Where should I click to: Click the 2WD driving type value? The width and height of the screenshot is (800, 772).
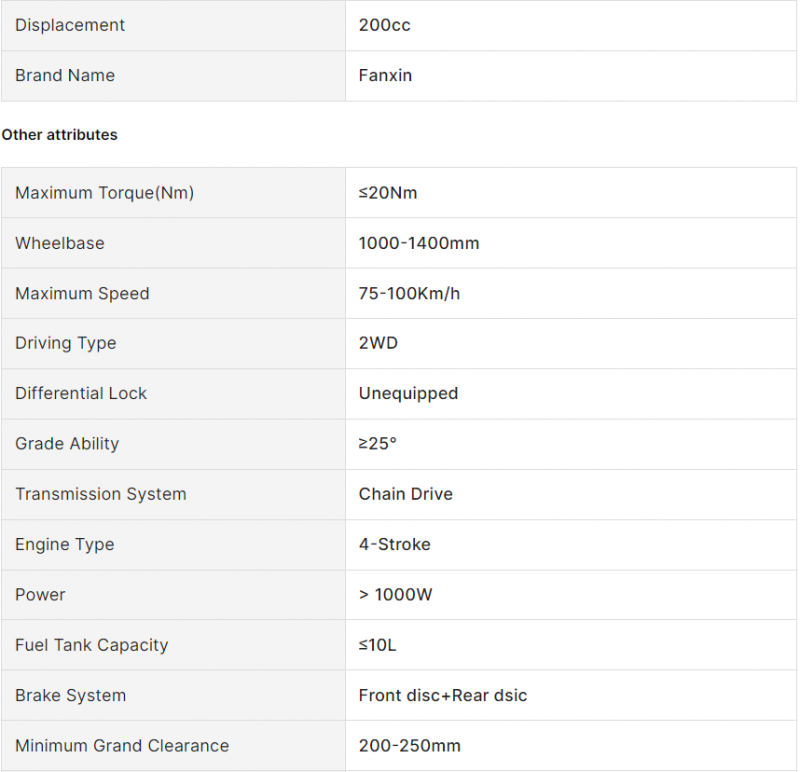pyautogui.click(x=378, y=343)
